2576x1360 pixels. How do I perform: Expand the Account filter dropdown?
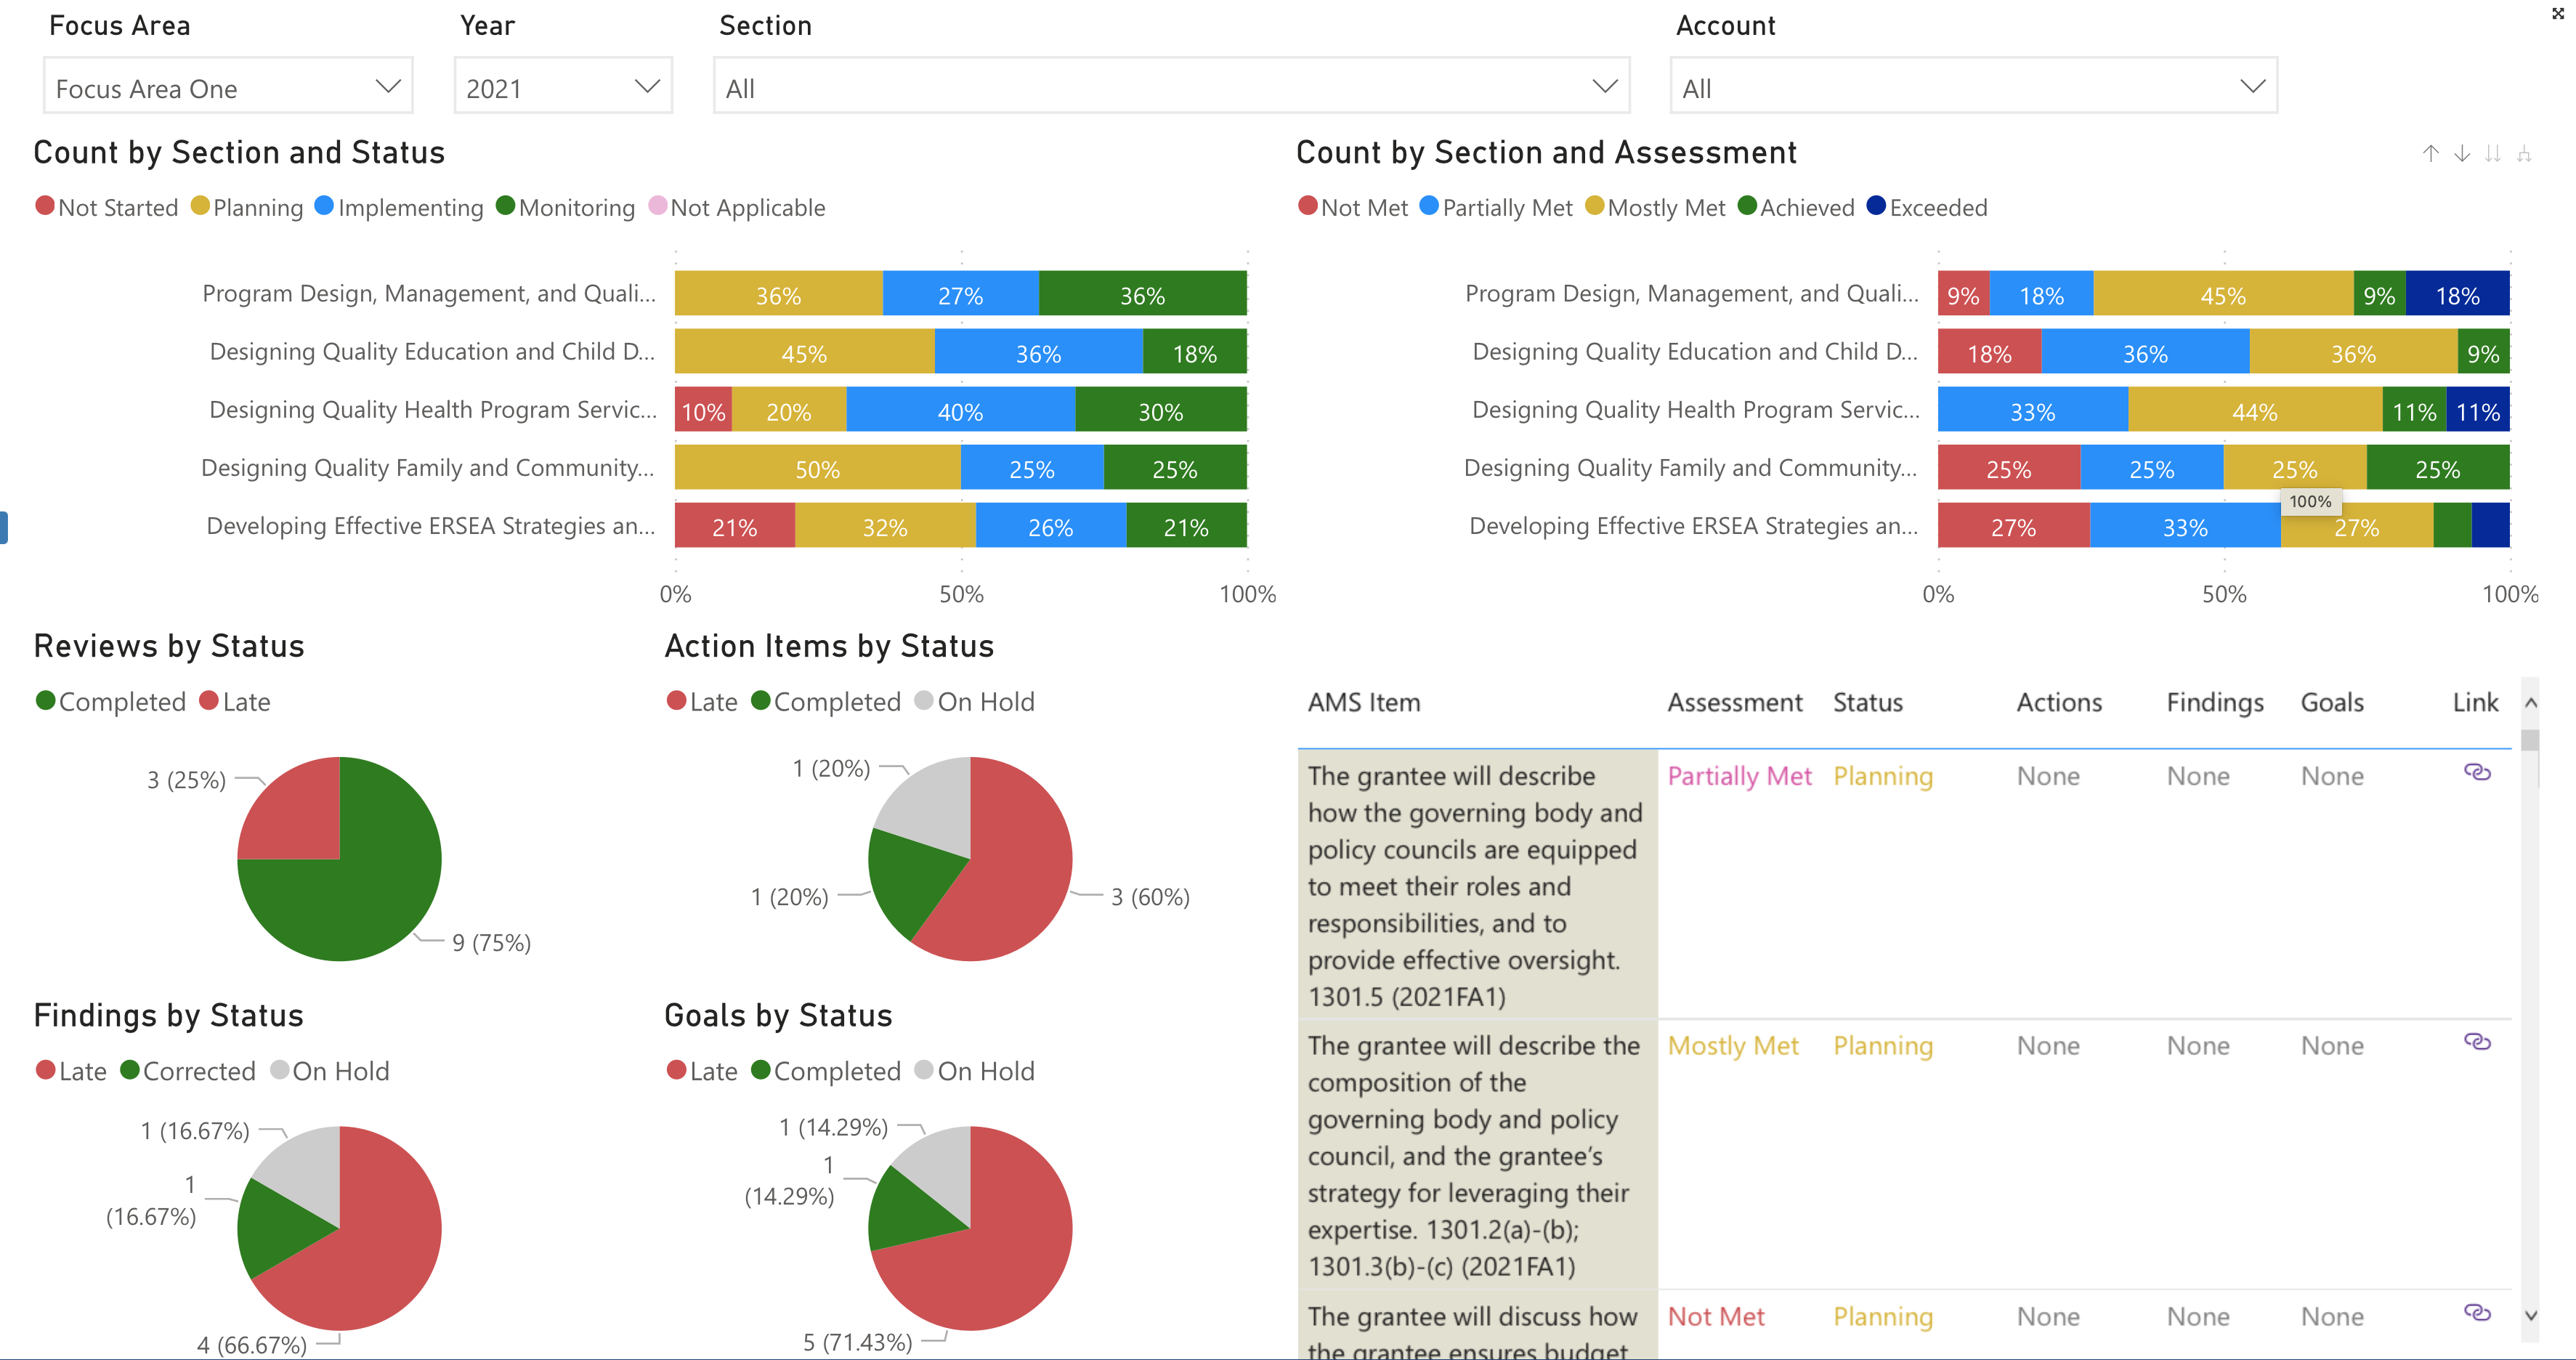pos(1973,87)
